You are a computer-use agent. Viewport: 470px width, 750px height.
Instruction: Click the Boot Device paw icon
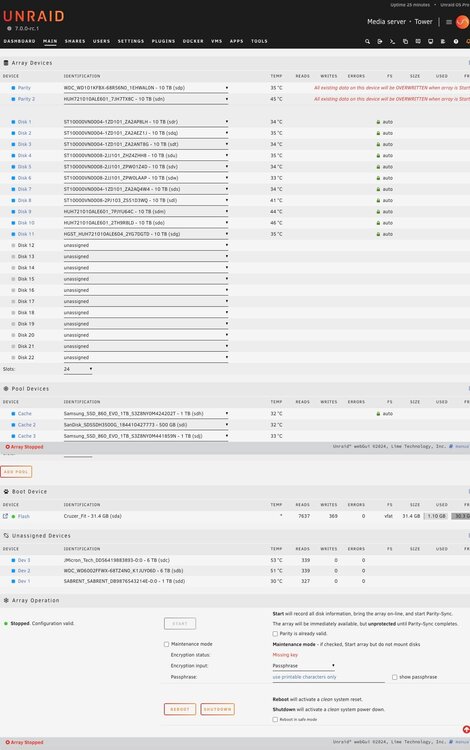click(x=6, y=492)
